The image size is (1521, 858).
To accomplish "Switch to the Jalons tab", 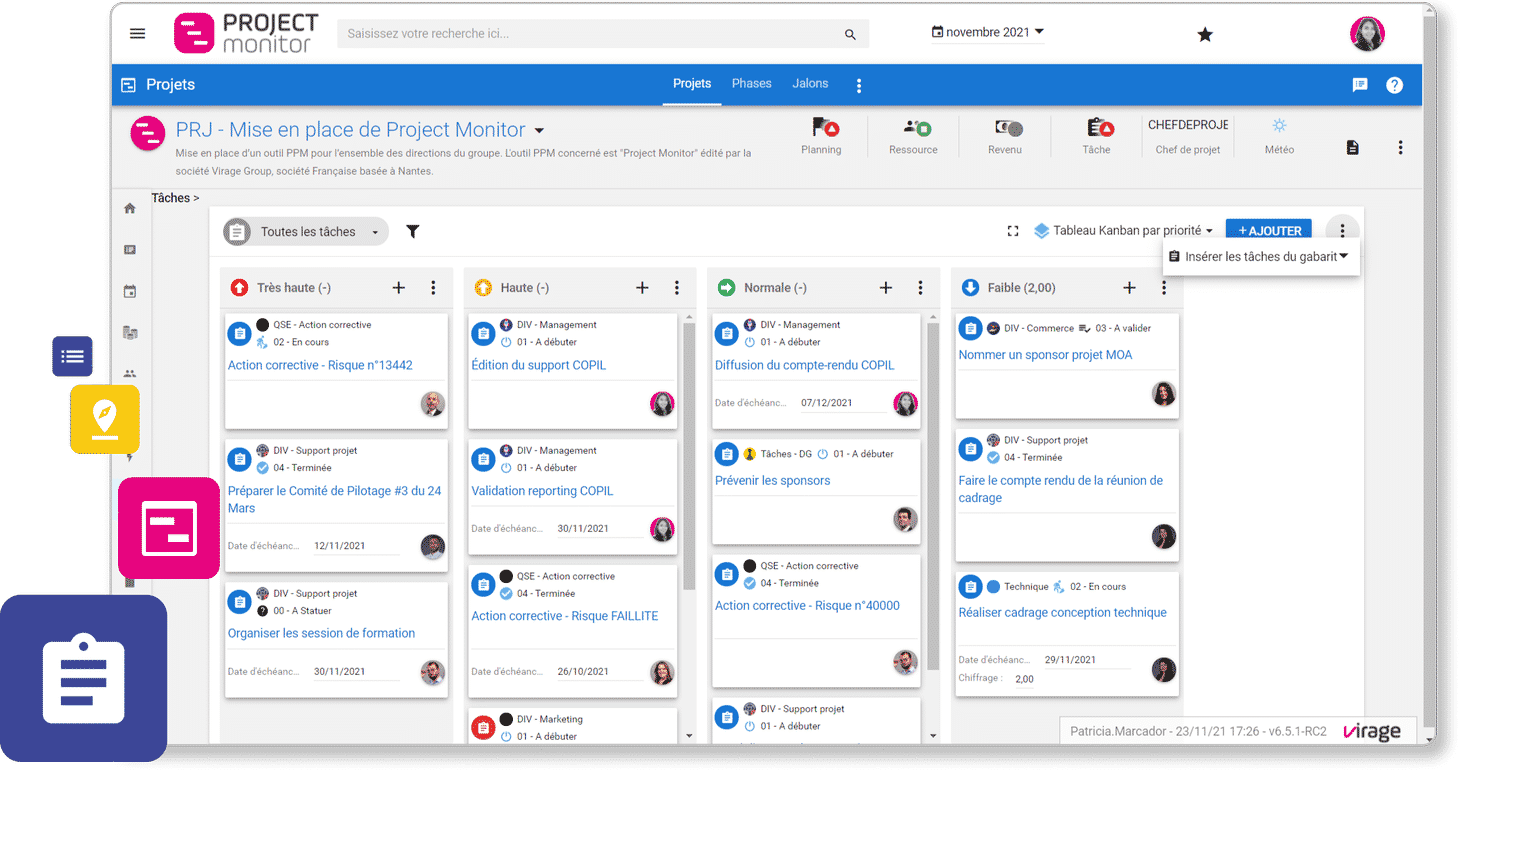I will tap(810, 84).
